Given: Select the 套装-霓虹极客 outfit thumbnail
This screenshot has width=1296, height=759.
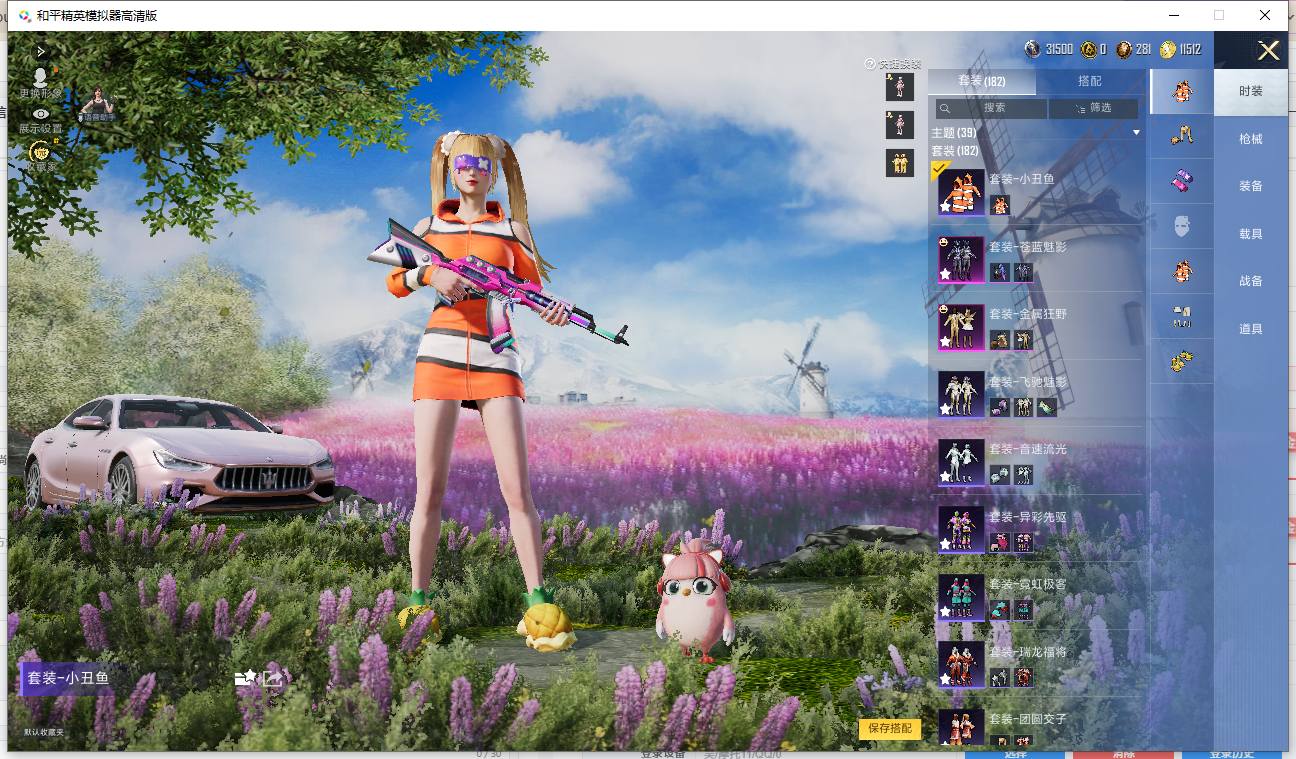Looking at the screenshot, I should pyautogui.click(x=961, y=597).
